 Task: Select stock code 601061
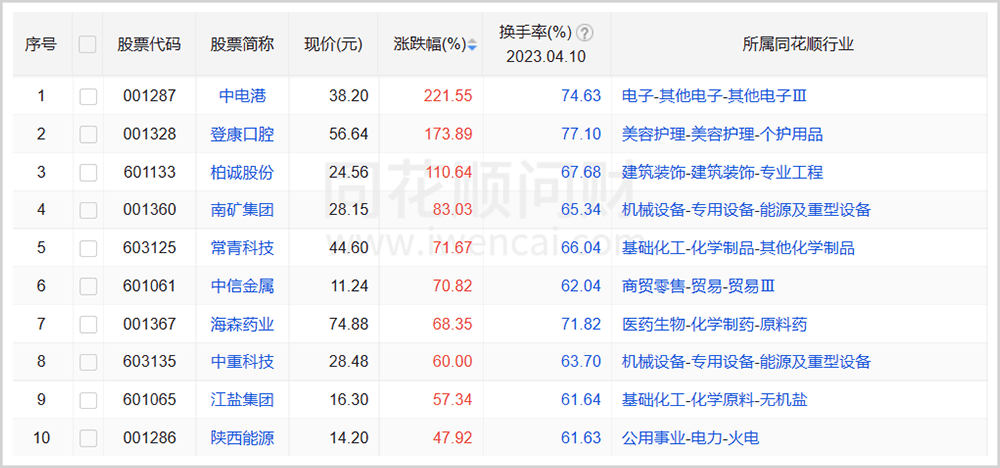pyautogui.click(x=149, y=286)
